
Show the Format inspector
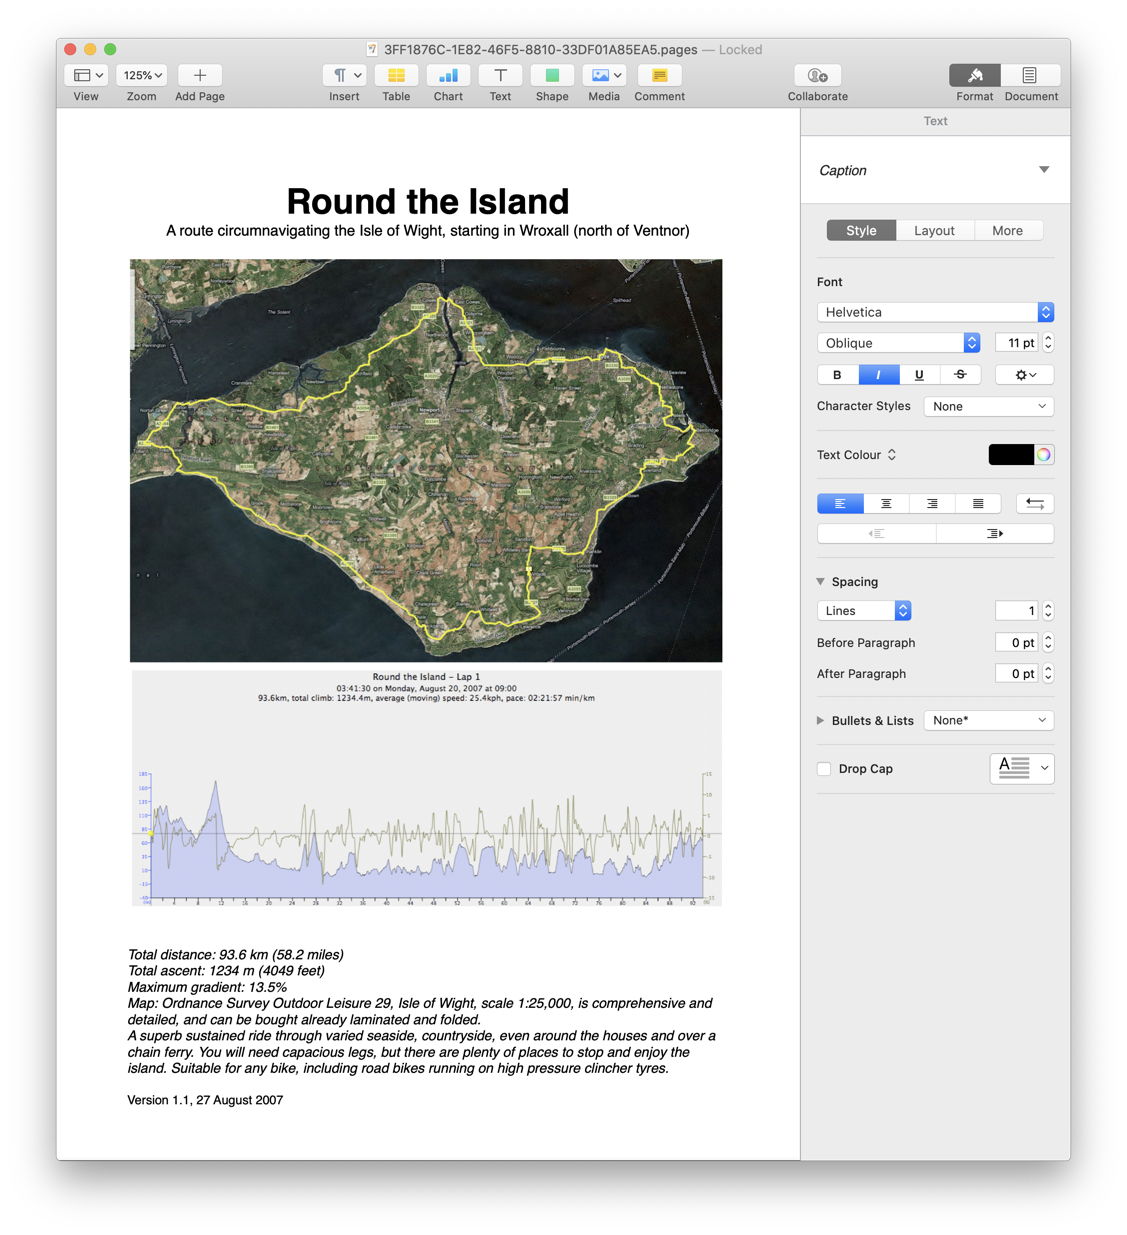tap(975, 75)
